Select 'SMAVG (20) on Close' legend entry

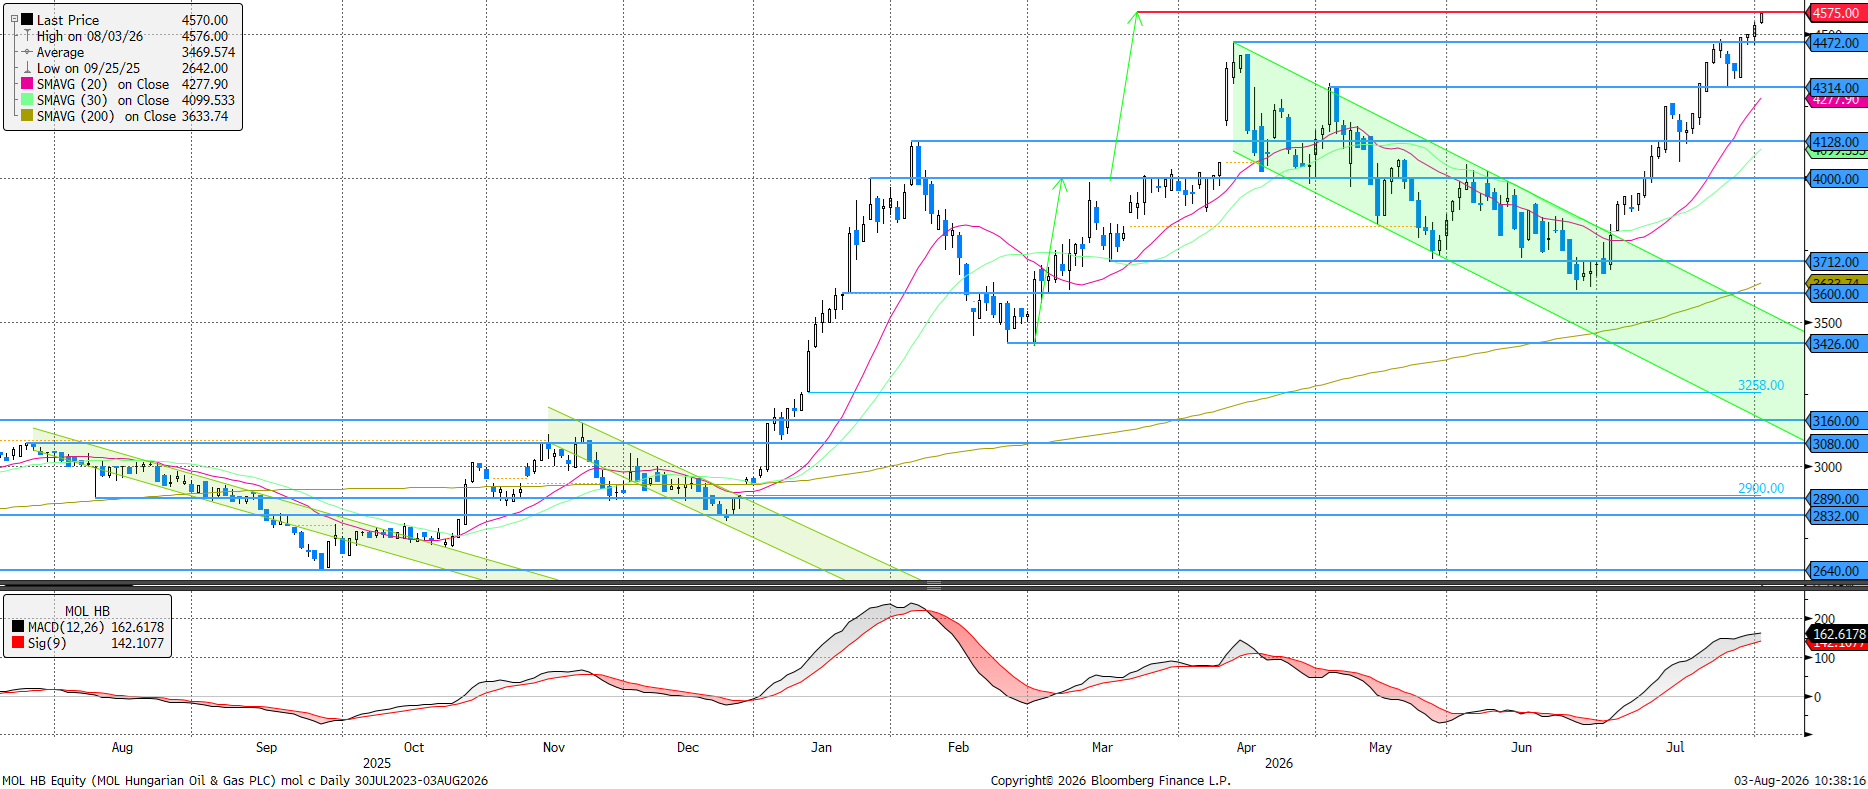tap(103, 84)
